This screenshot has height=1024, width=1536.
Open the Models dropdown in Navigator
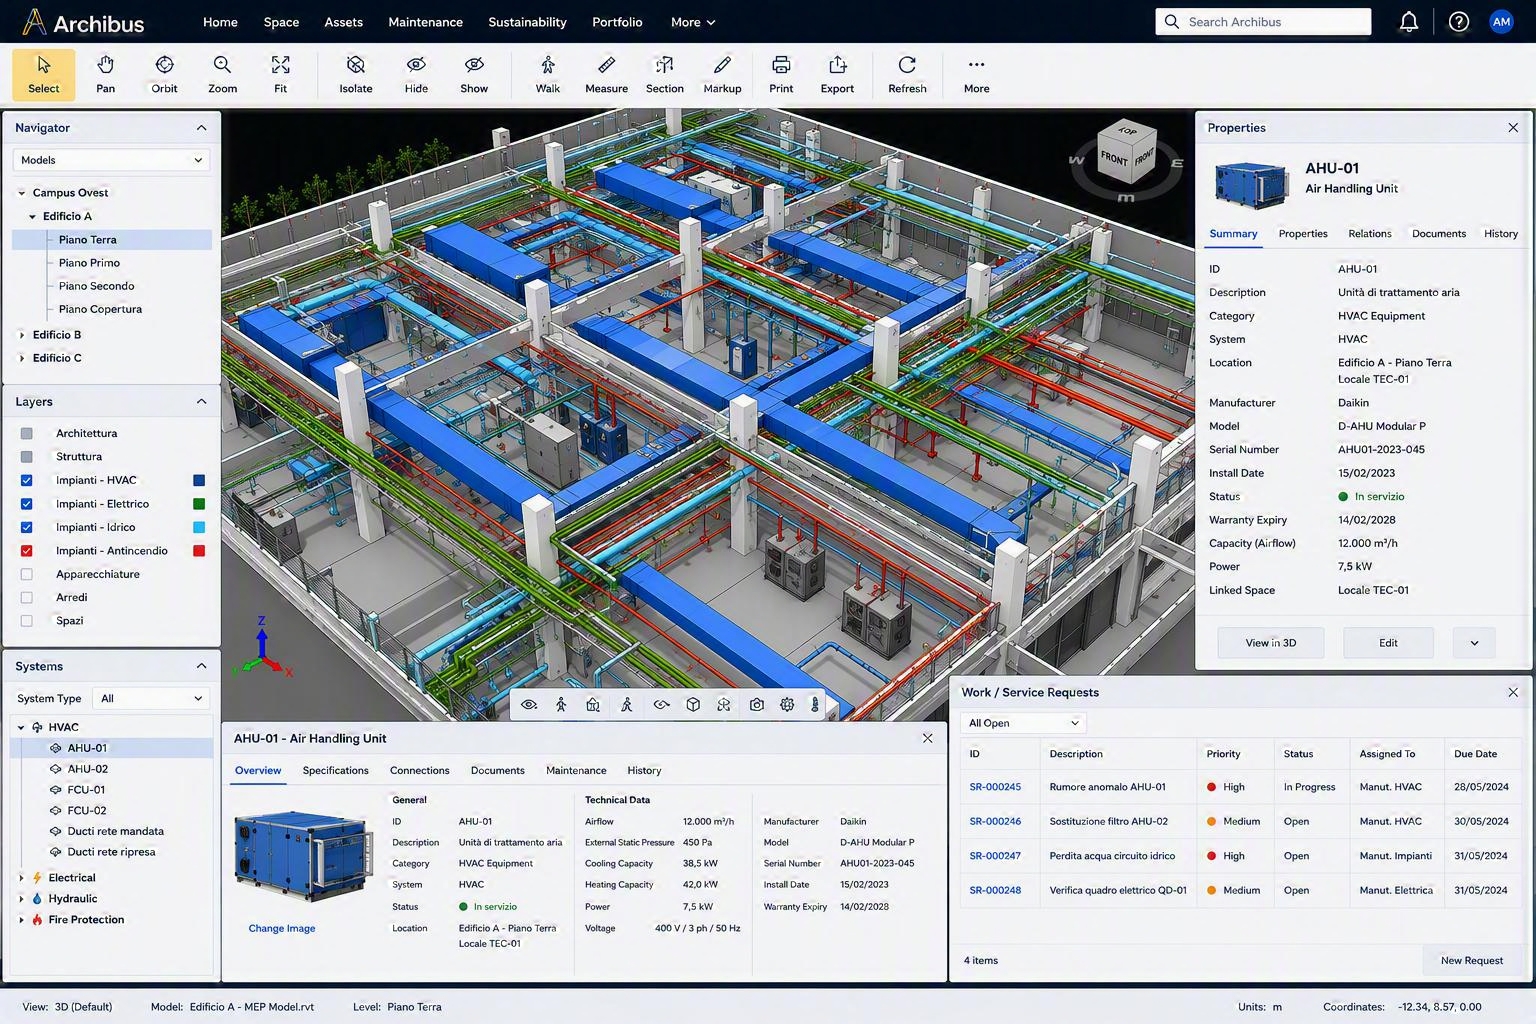pos(111,160)
